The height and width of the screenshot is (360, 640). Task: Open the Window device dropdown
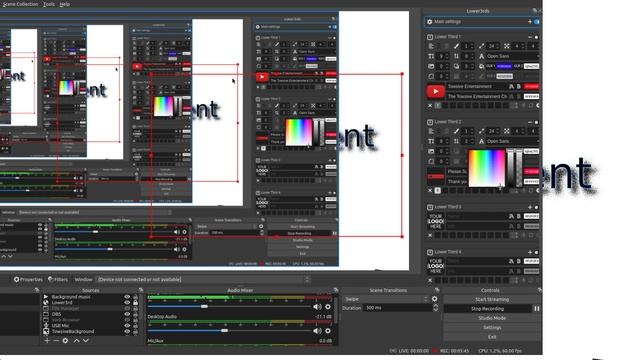click(x=203, y=280)
